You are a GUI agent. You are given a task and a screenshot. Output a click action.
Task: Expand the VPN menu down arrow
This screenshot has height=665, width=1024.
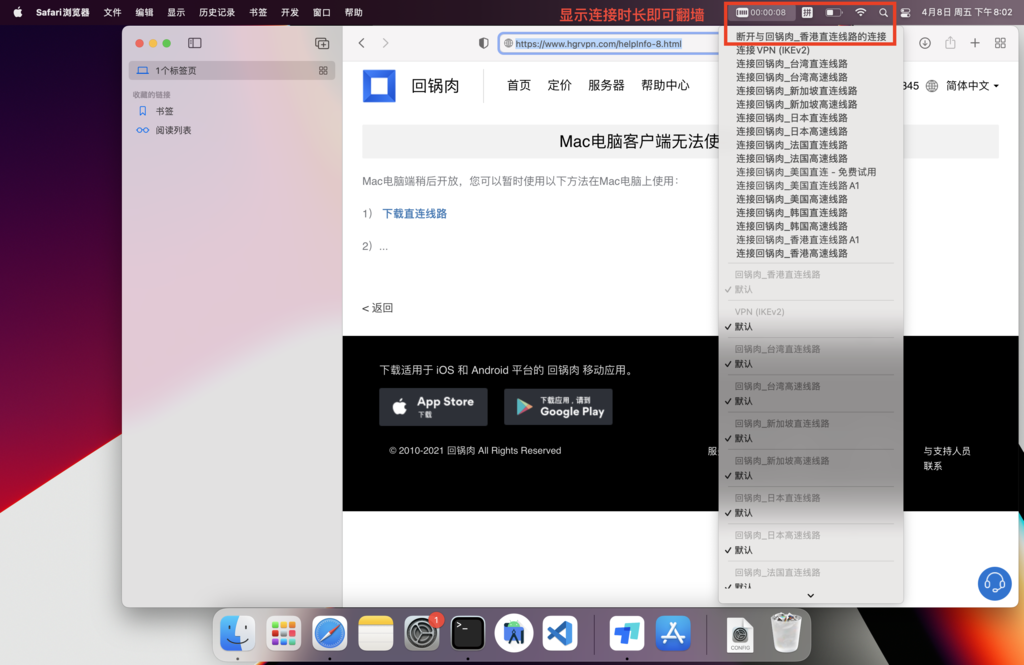pos(810,596)
